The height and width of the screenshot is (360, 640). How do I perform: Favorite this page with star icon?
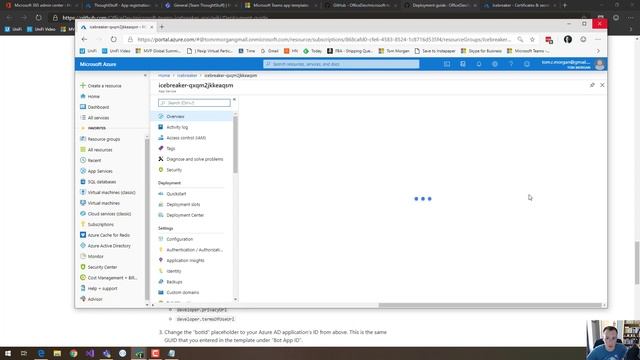coord(532,40)
